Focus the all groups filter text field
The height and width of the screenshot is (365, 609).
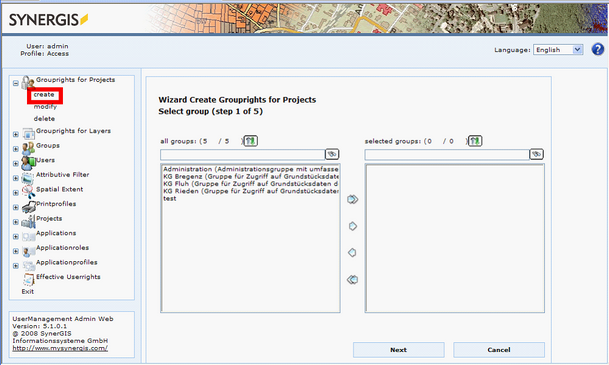pyautogui.click(x=242, y=155)
